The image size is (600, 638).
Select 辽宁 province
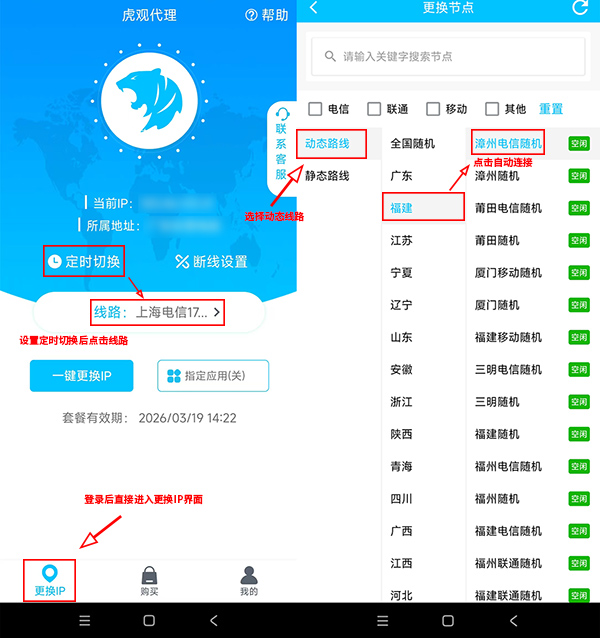pyautogui.click(x=401, y=305)
